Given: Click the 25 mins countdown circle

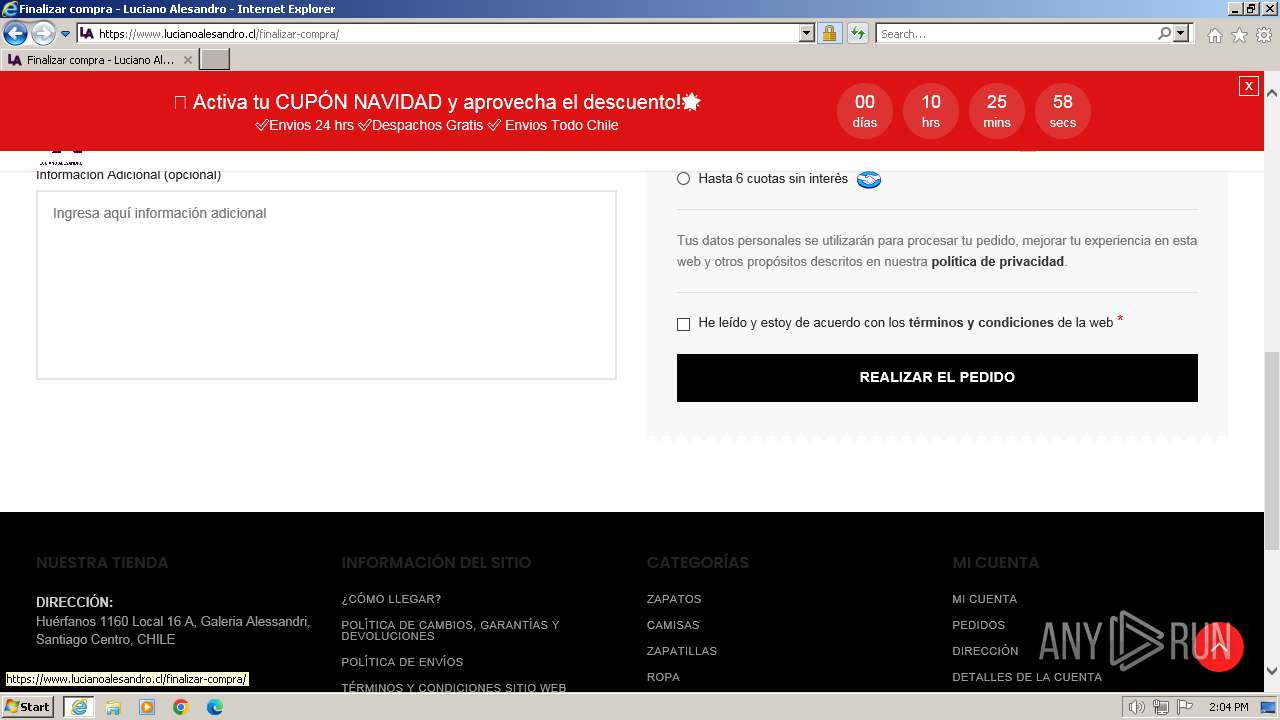Looking at the screenshot, I should point(996,110).
